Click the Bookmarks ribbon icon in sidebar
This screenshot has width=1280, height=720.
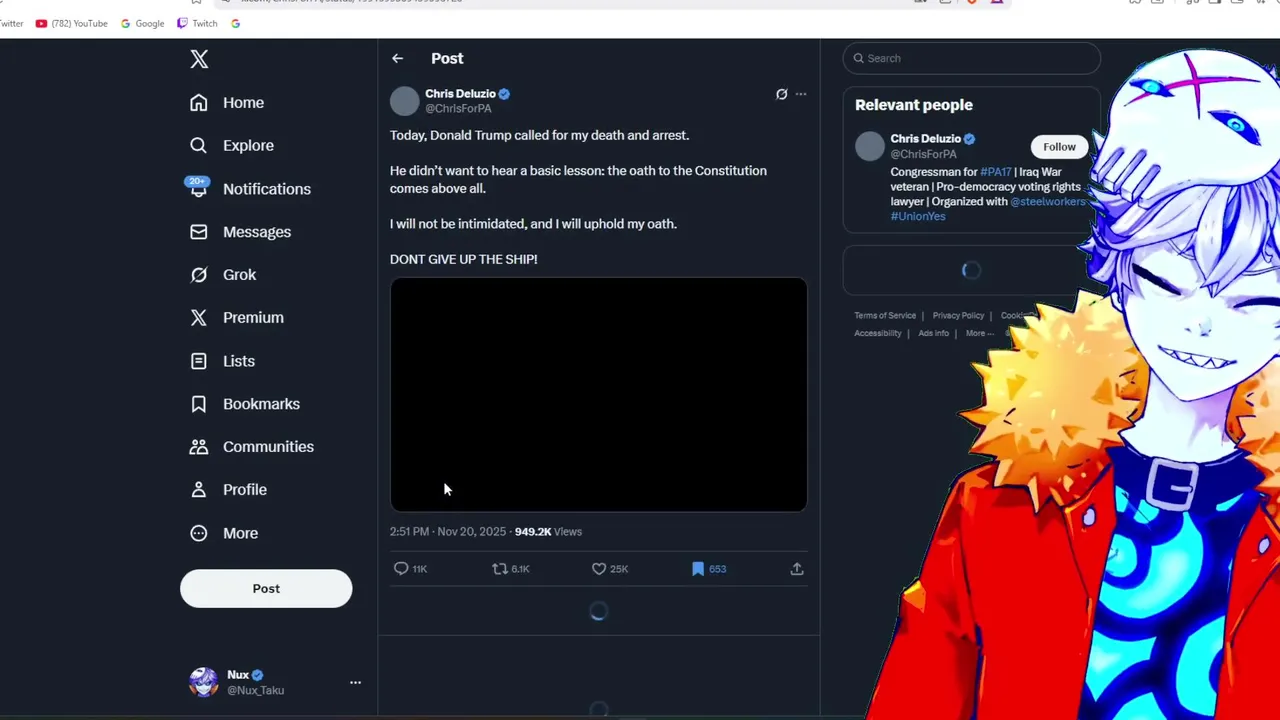click(199, 404)
